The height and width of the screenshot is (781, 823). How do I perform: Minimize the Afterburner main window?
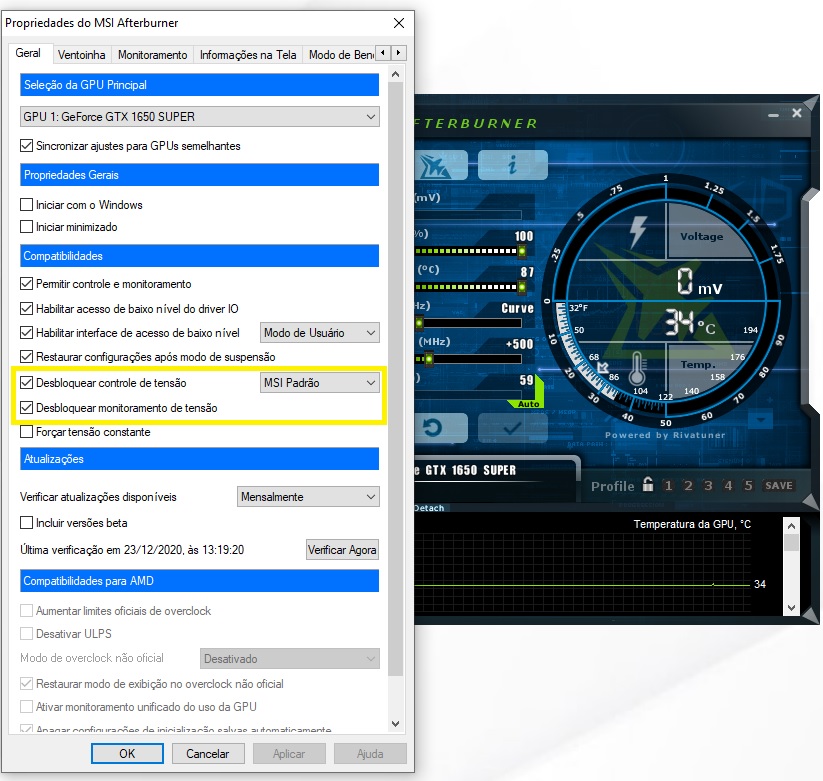click(x=773, y=115)
